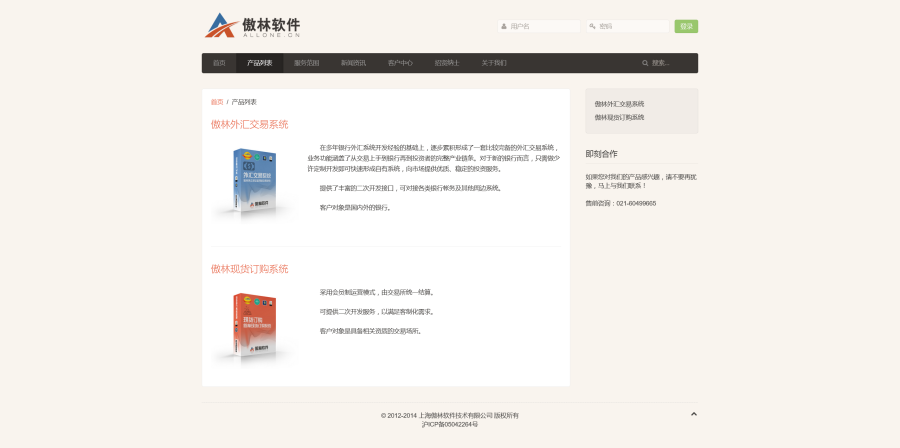Click the phone number 021-60499665 text

click(637, 204)
